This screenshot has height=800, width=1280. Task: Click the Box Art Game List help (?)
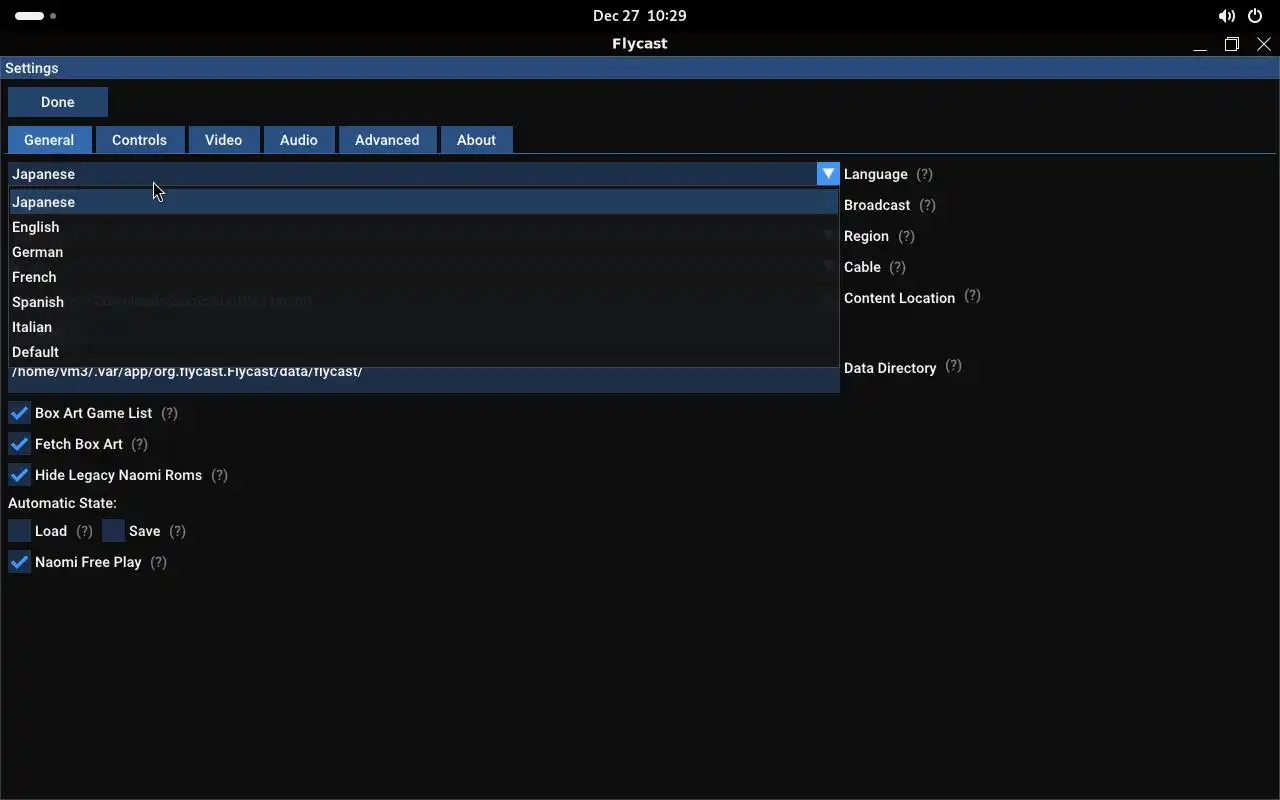[169, 413]
